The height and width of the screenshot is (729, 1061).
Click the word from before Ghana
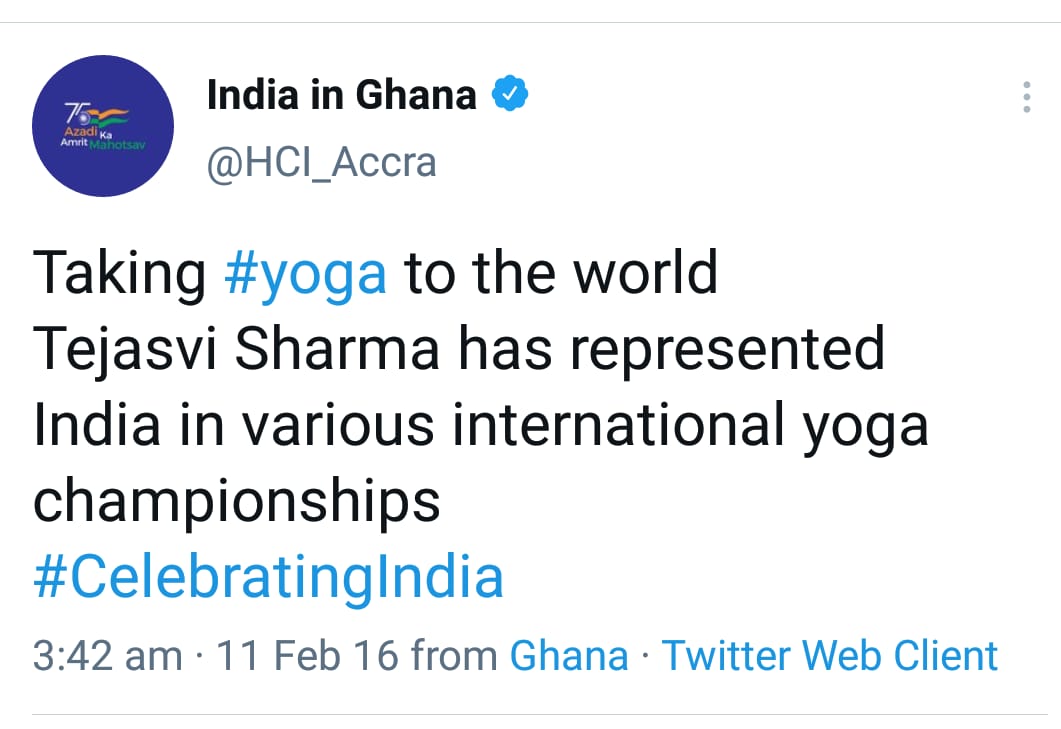pyautogui.click(x=454, y=655)
